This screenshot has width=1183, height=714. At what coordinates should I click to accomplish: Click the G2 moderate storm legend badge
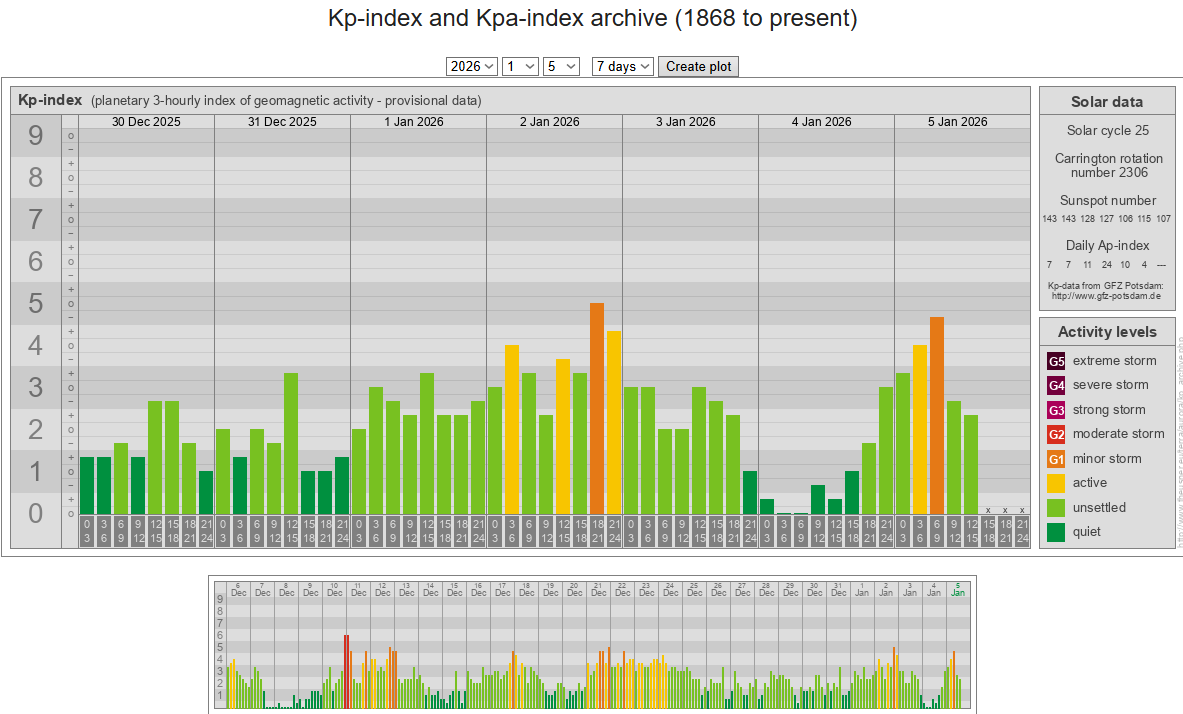[1056, 434]
